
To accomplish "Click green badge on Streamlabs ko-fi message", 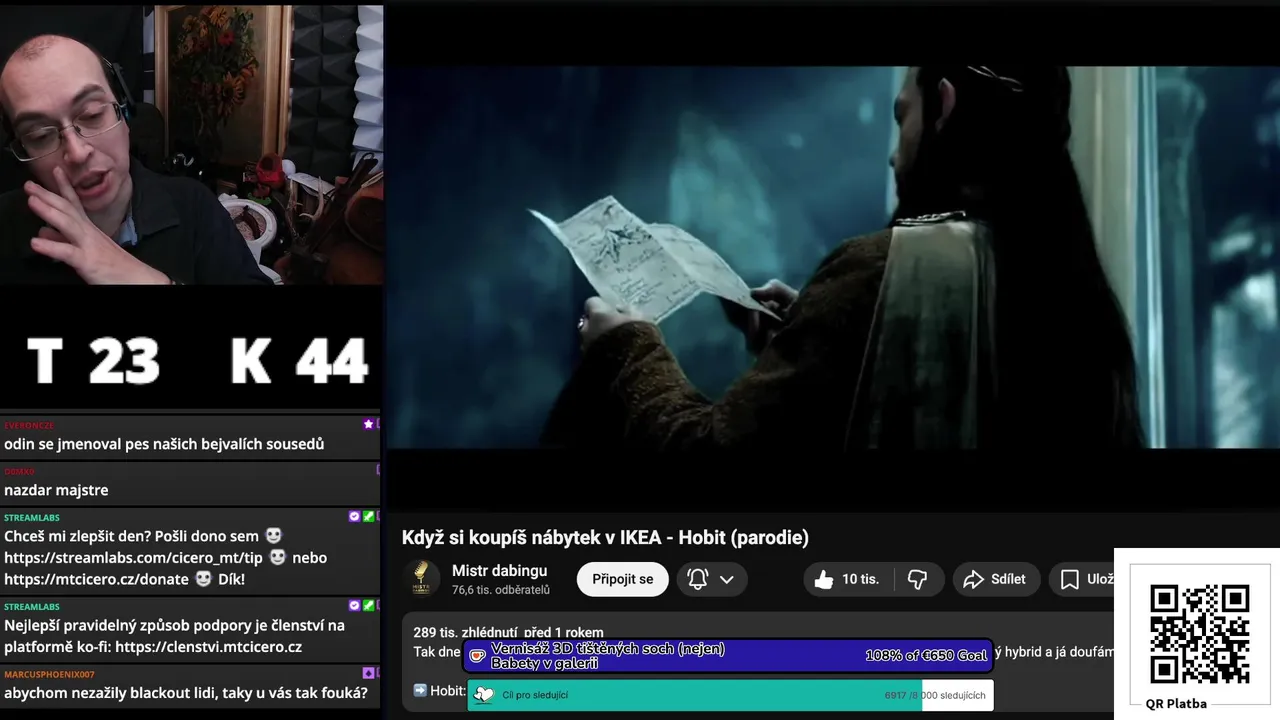I will (x=368, y=605).
